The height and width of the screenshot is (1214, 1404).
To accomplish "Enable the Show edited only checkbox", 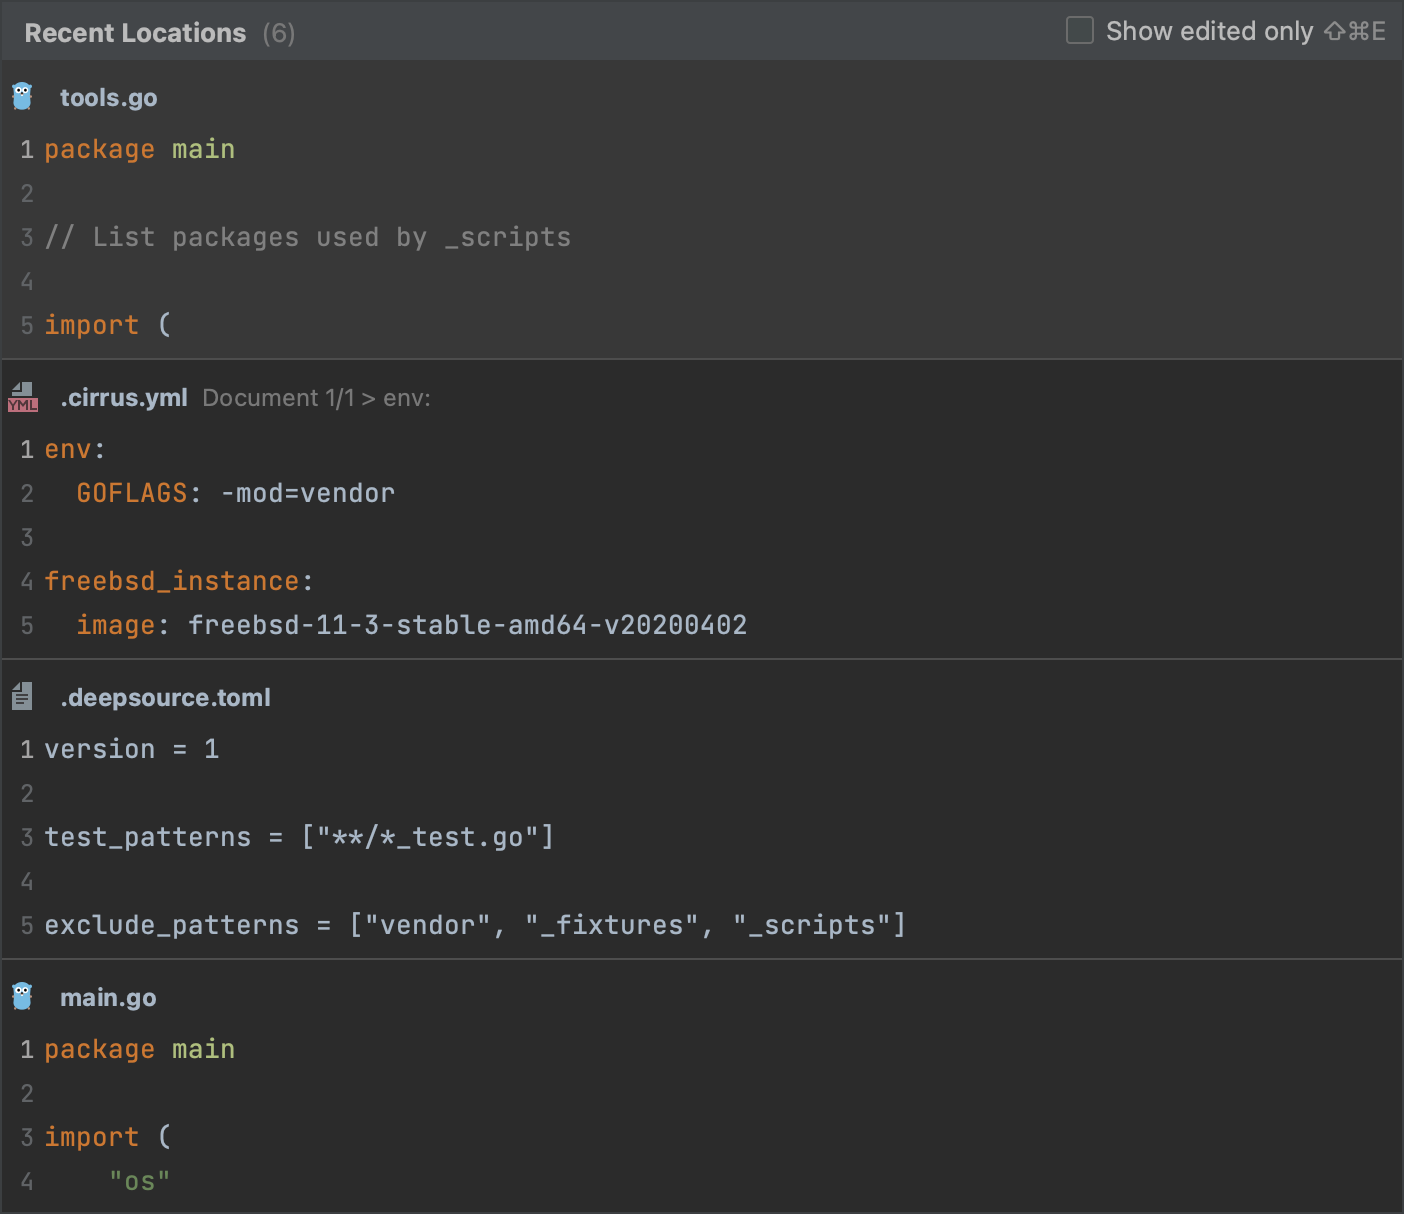I will (x=1079, y=31).
